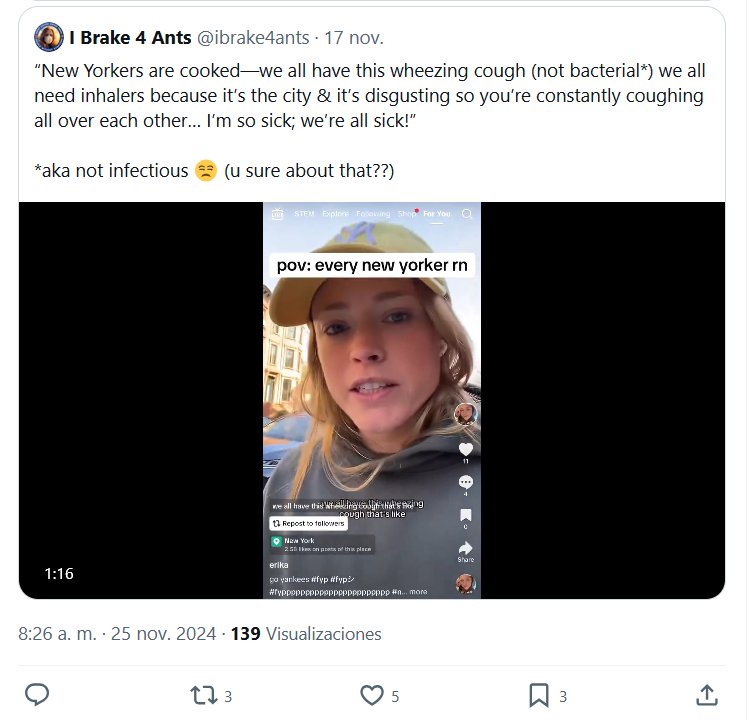Tap the TikTok LIVE icon in the video

tap(277, 214)
